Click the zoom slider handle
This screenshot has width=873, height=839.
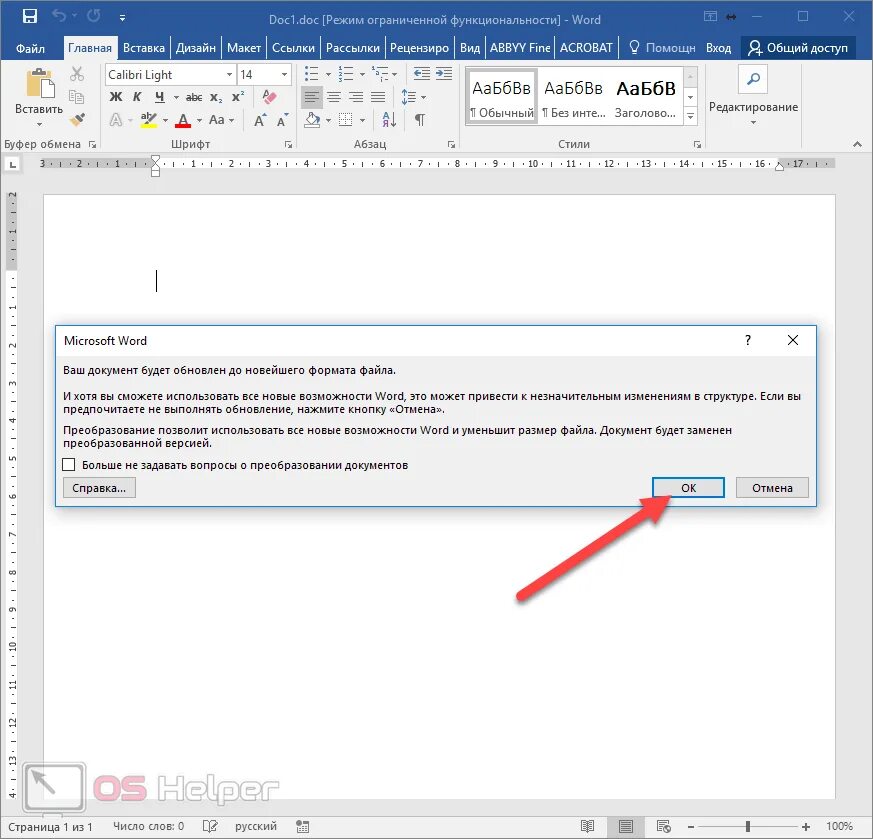(x=748, y=827)
